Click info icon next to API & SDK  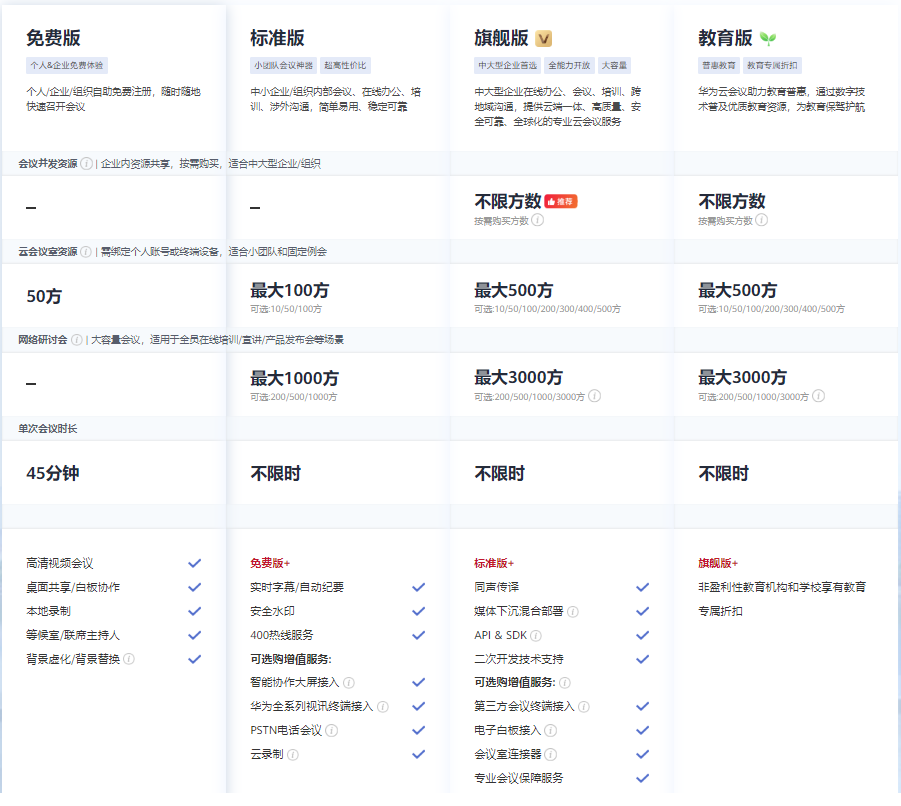[536, 635]
